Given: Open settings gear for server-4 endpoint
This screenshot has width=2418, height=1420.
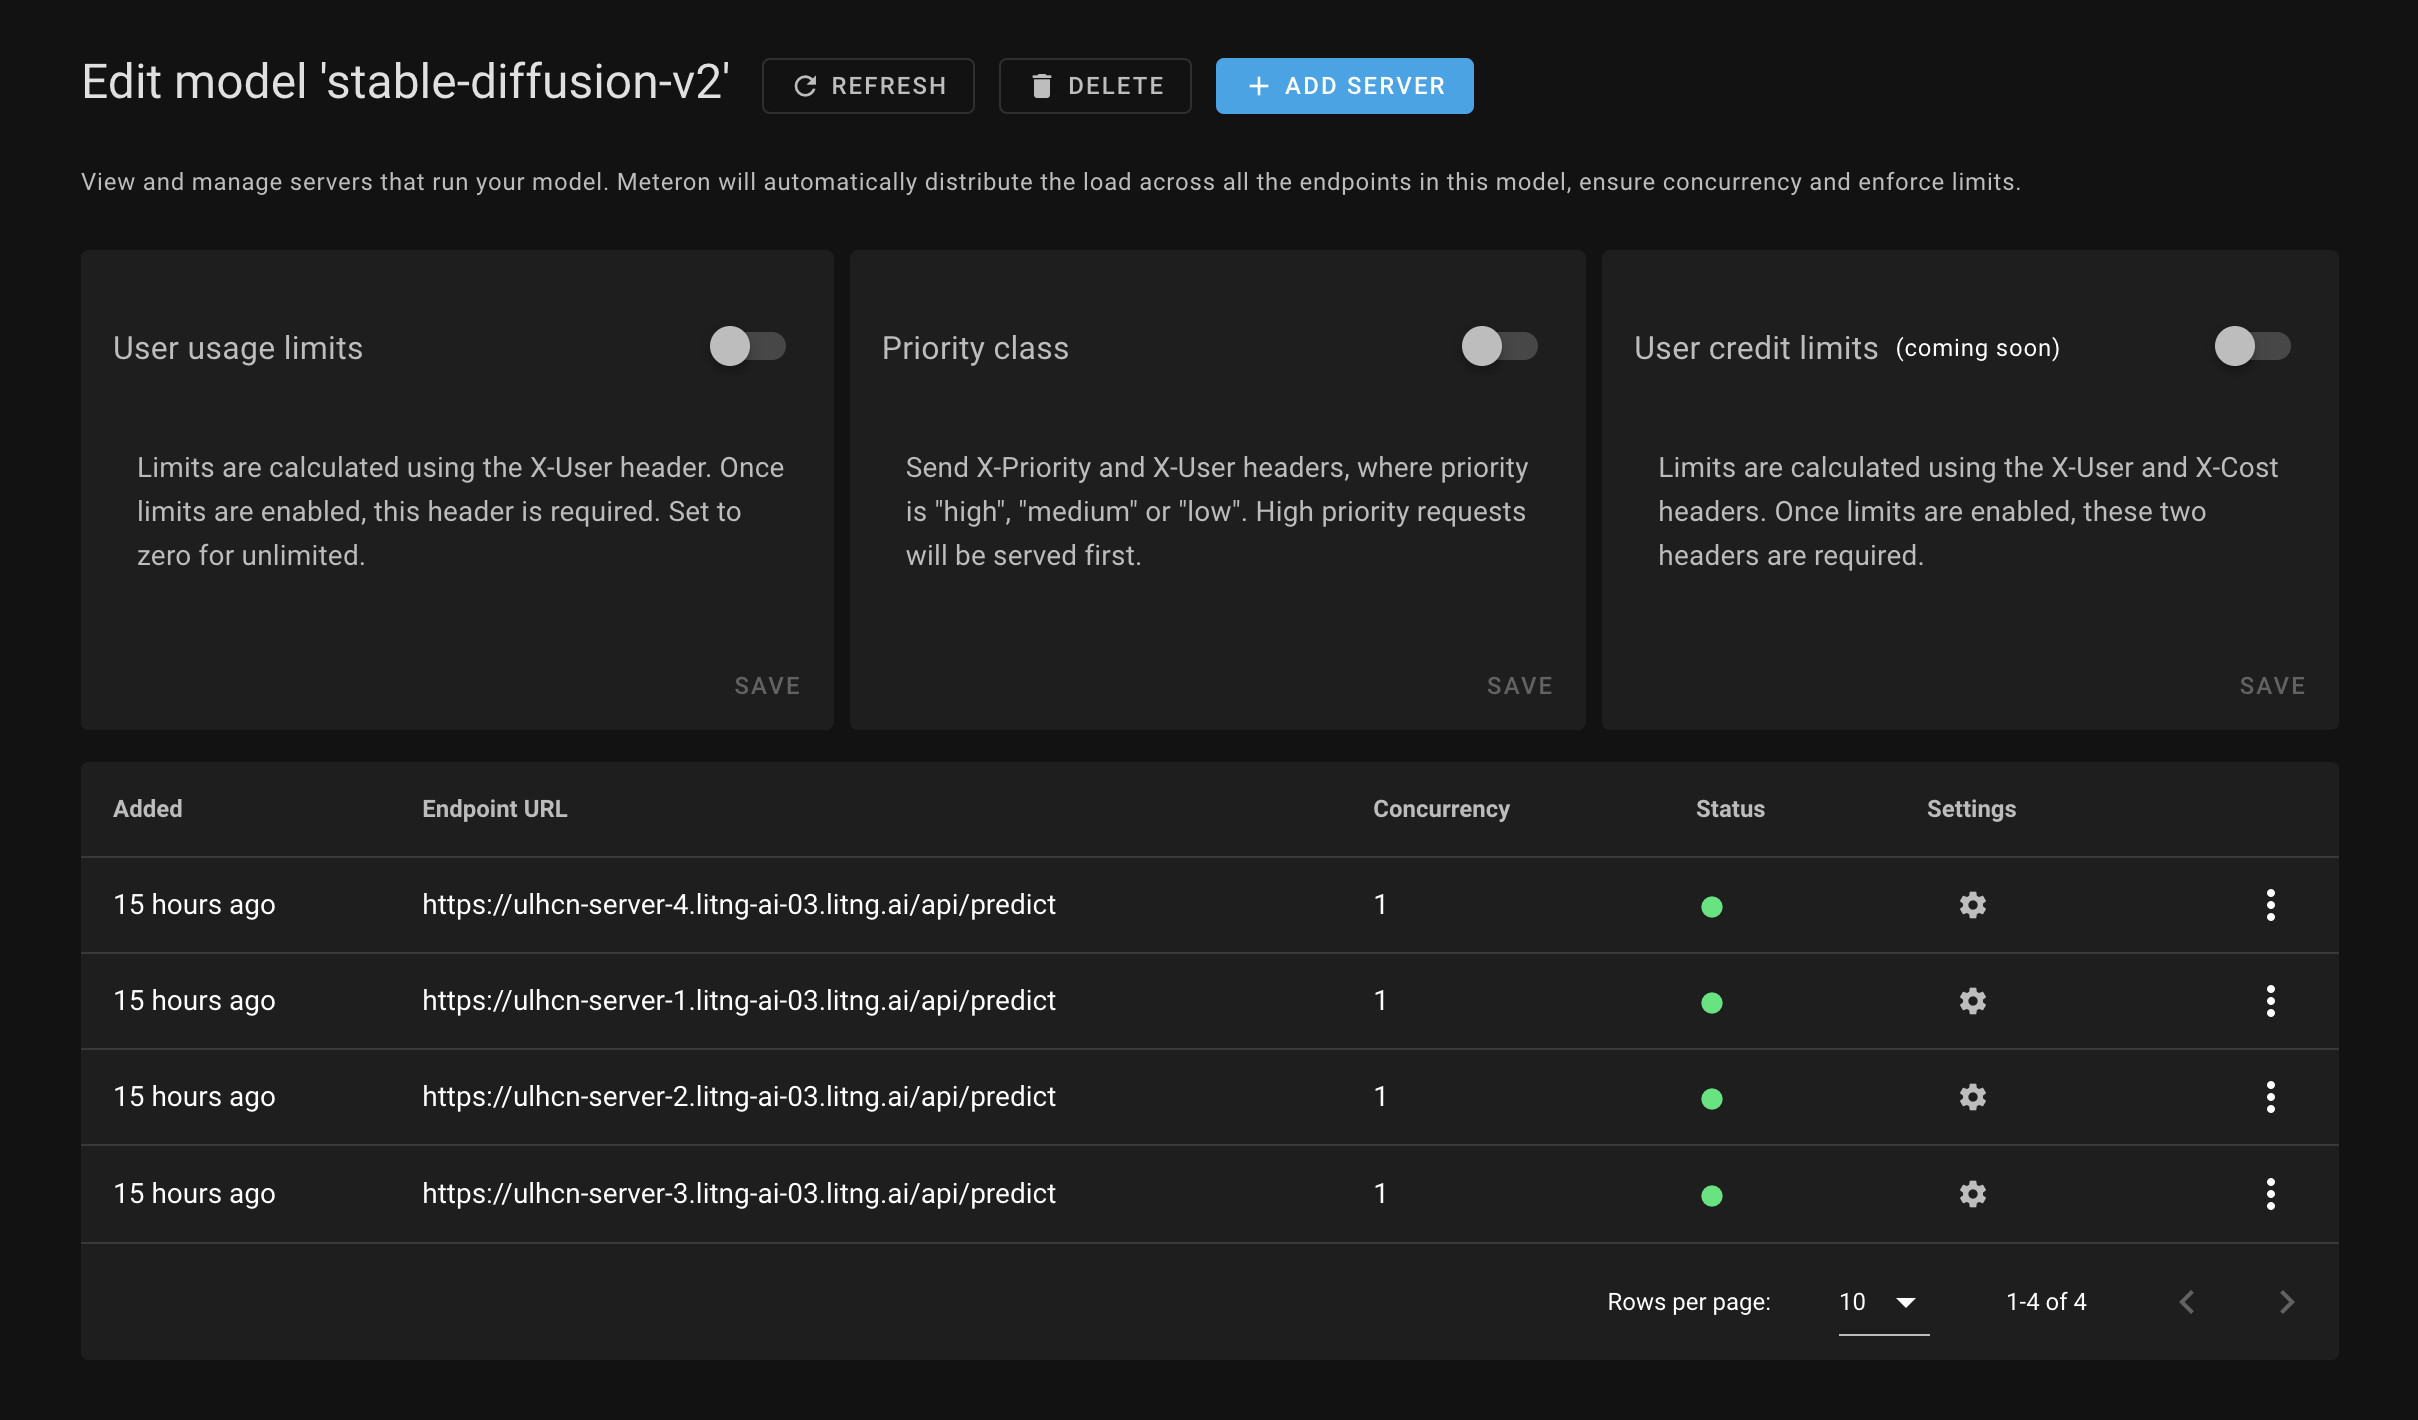Looking at the screenshot, I should [x=1972, y=905].
